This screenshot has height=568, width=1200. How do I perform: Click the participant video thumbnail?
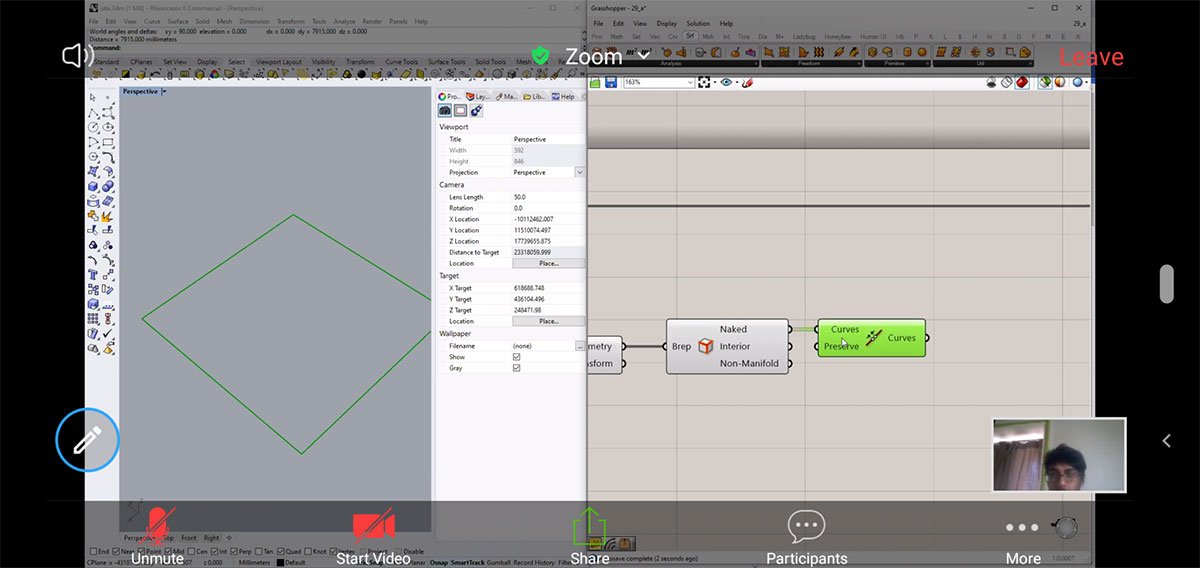click(1059, 455)
